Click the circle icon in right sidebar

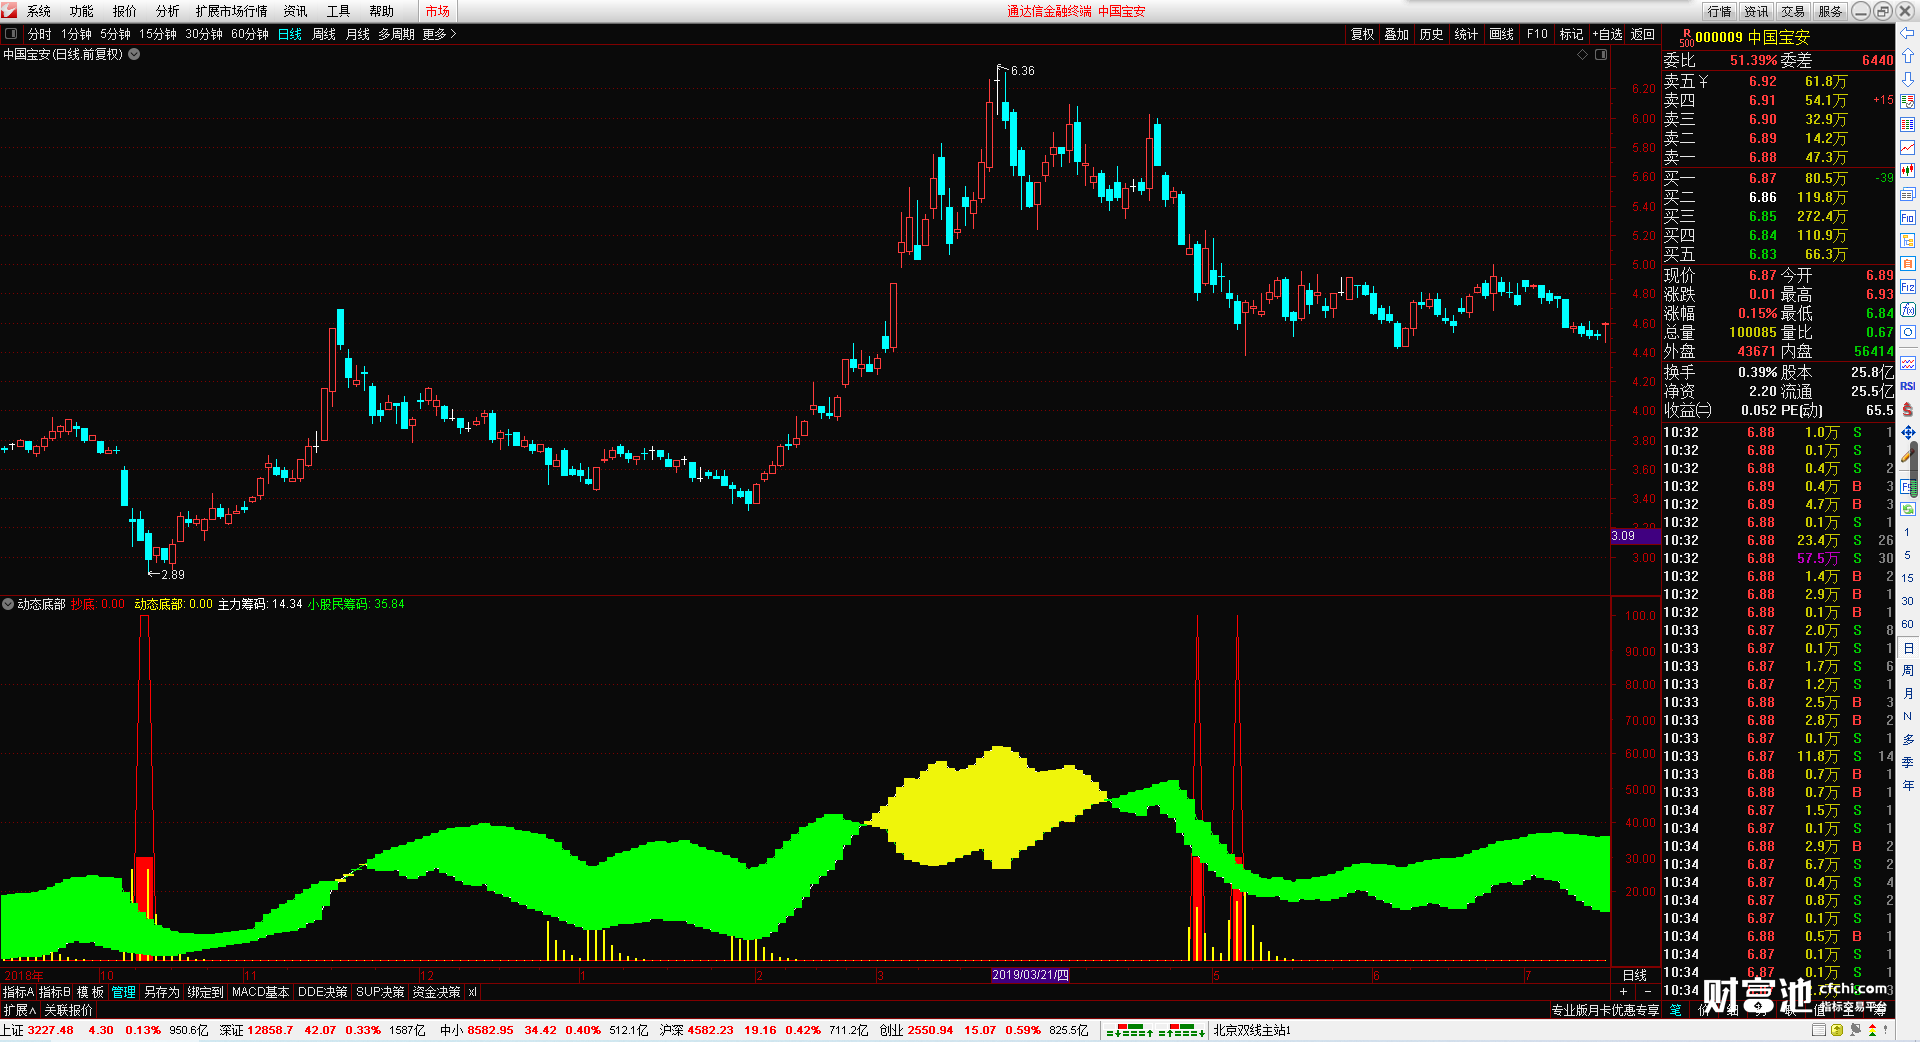[1907, 332]
